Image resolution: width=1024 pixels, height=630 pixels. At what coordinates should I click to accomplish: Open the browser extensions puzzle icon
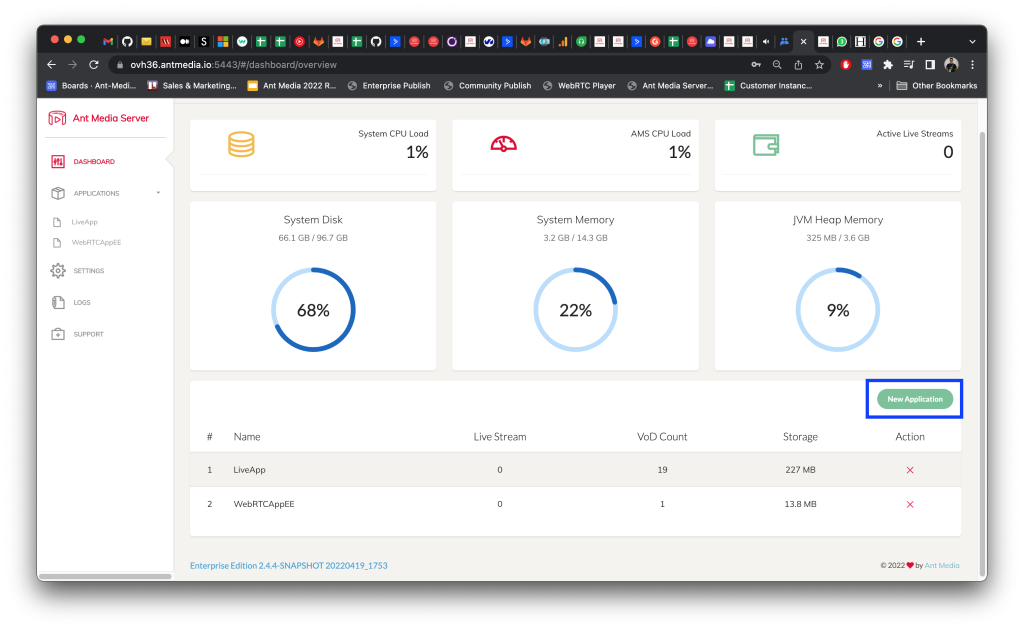click(x=888, y=65)
